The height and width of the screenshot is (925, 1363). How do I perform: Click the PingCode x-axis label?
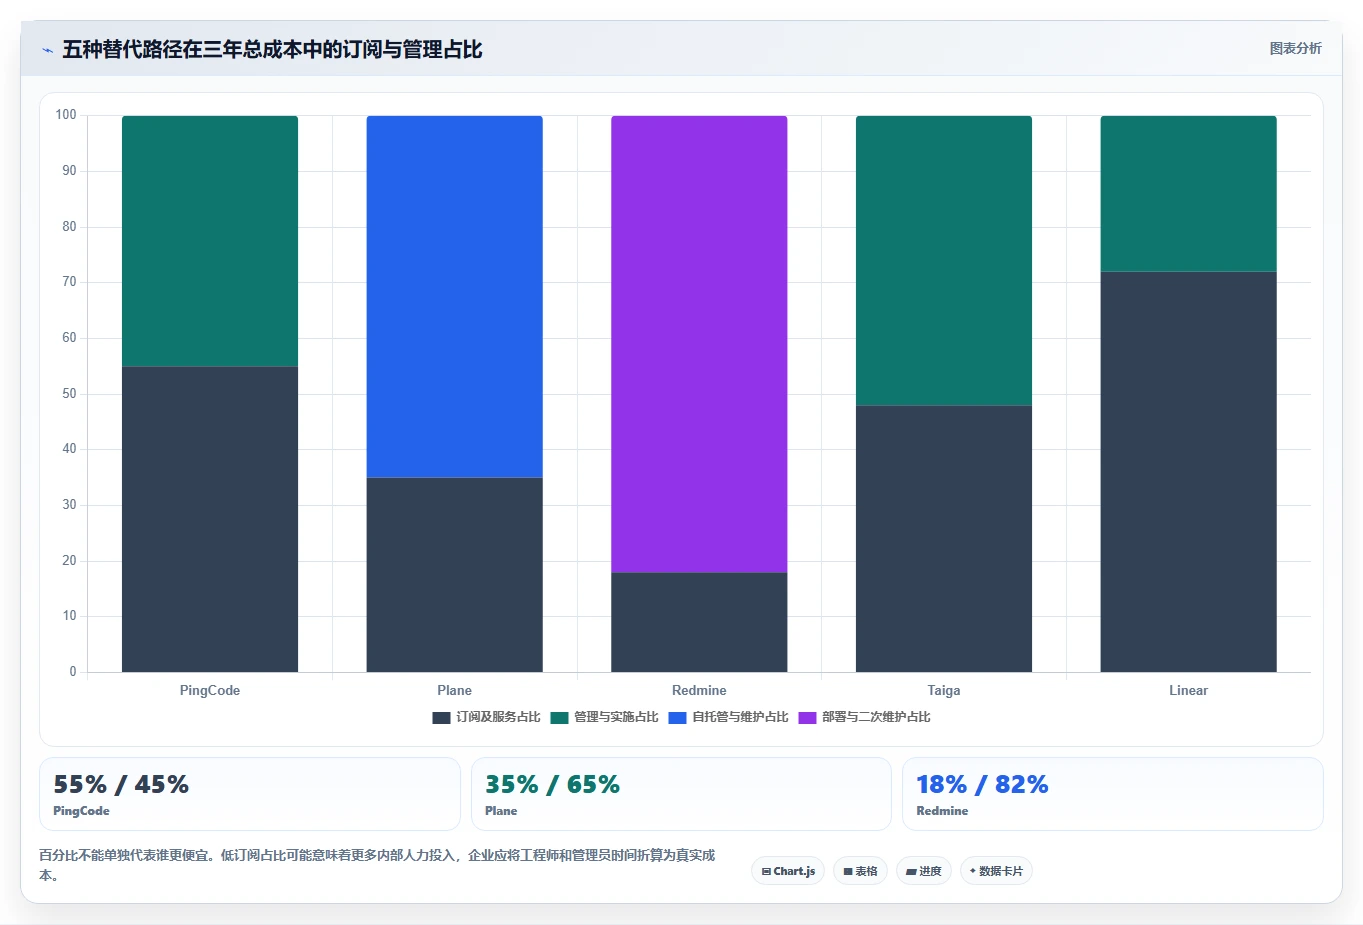(x=210, y=691)
